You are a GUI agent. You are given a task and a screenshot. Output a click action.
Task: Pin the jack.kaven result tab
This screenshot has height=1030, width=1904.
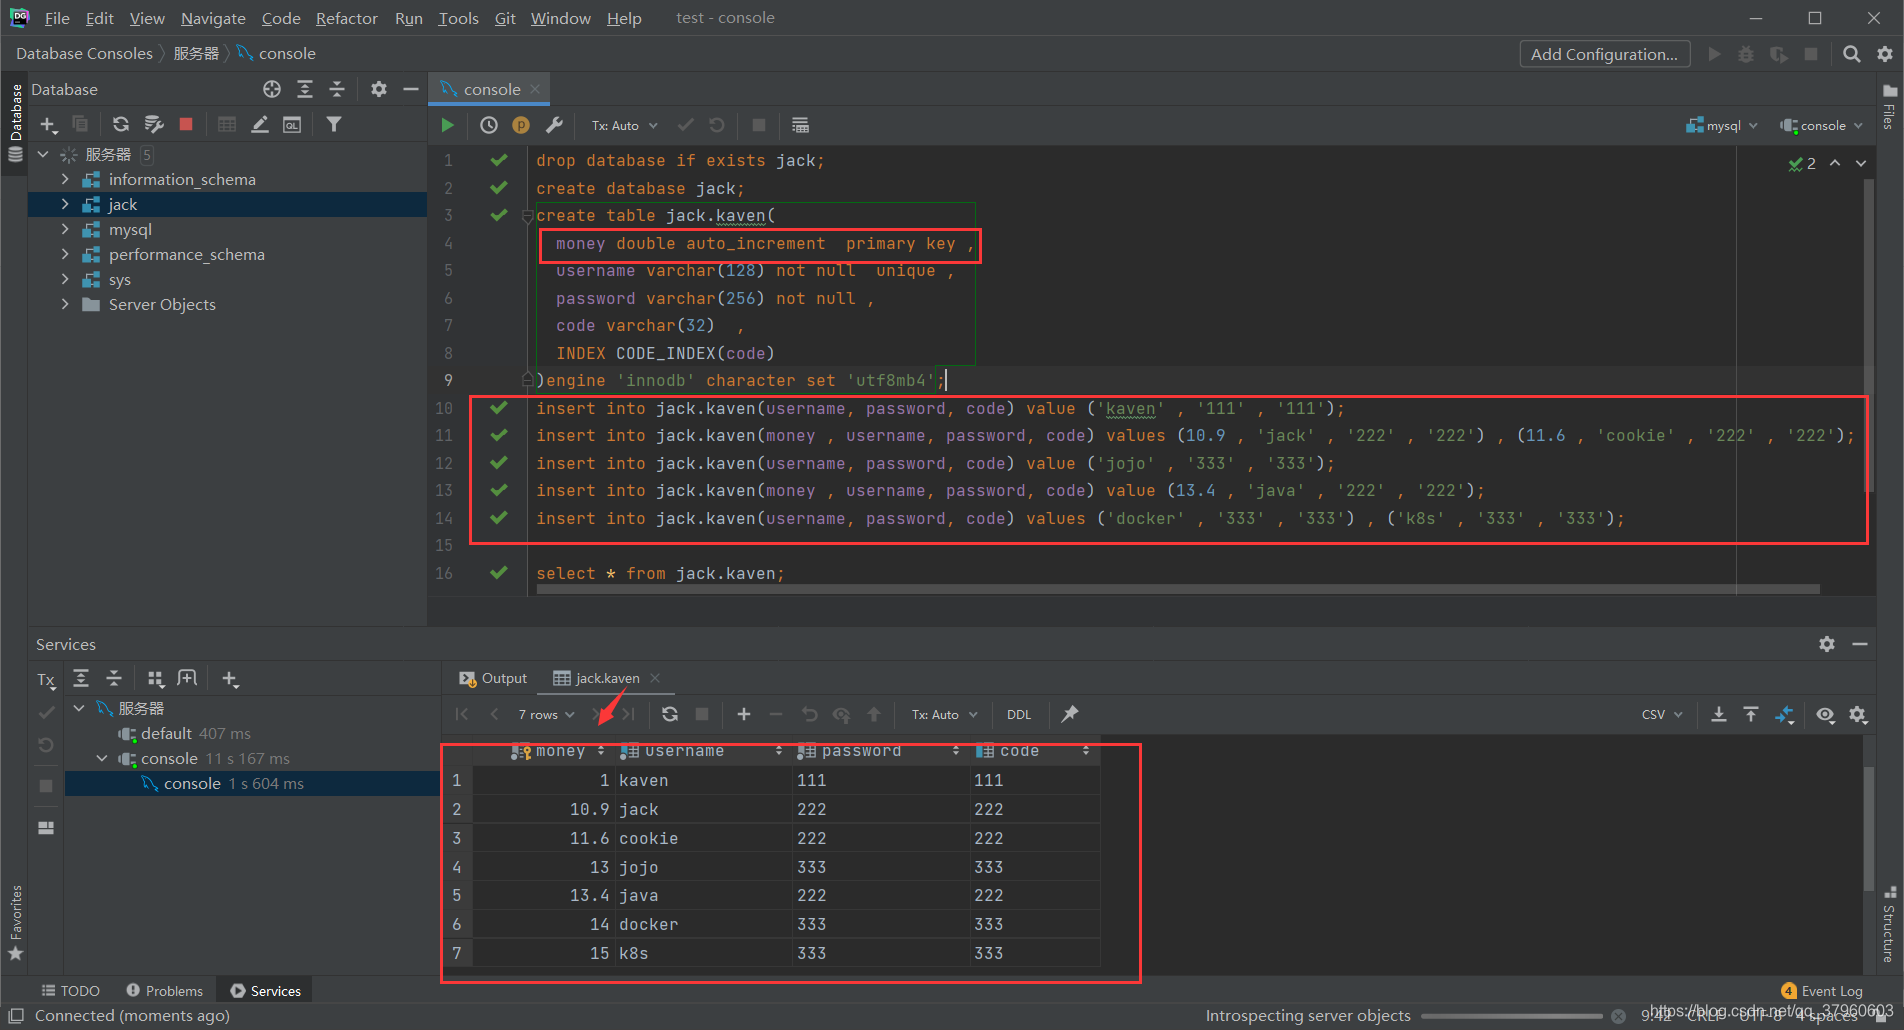pyautogui.click(x=1070, y=714)
